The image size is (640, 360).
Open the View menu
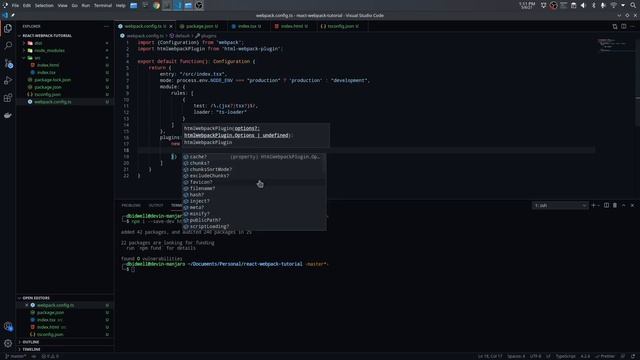(x=62, y=5)
